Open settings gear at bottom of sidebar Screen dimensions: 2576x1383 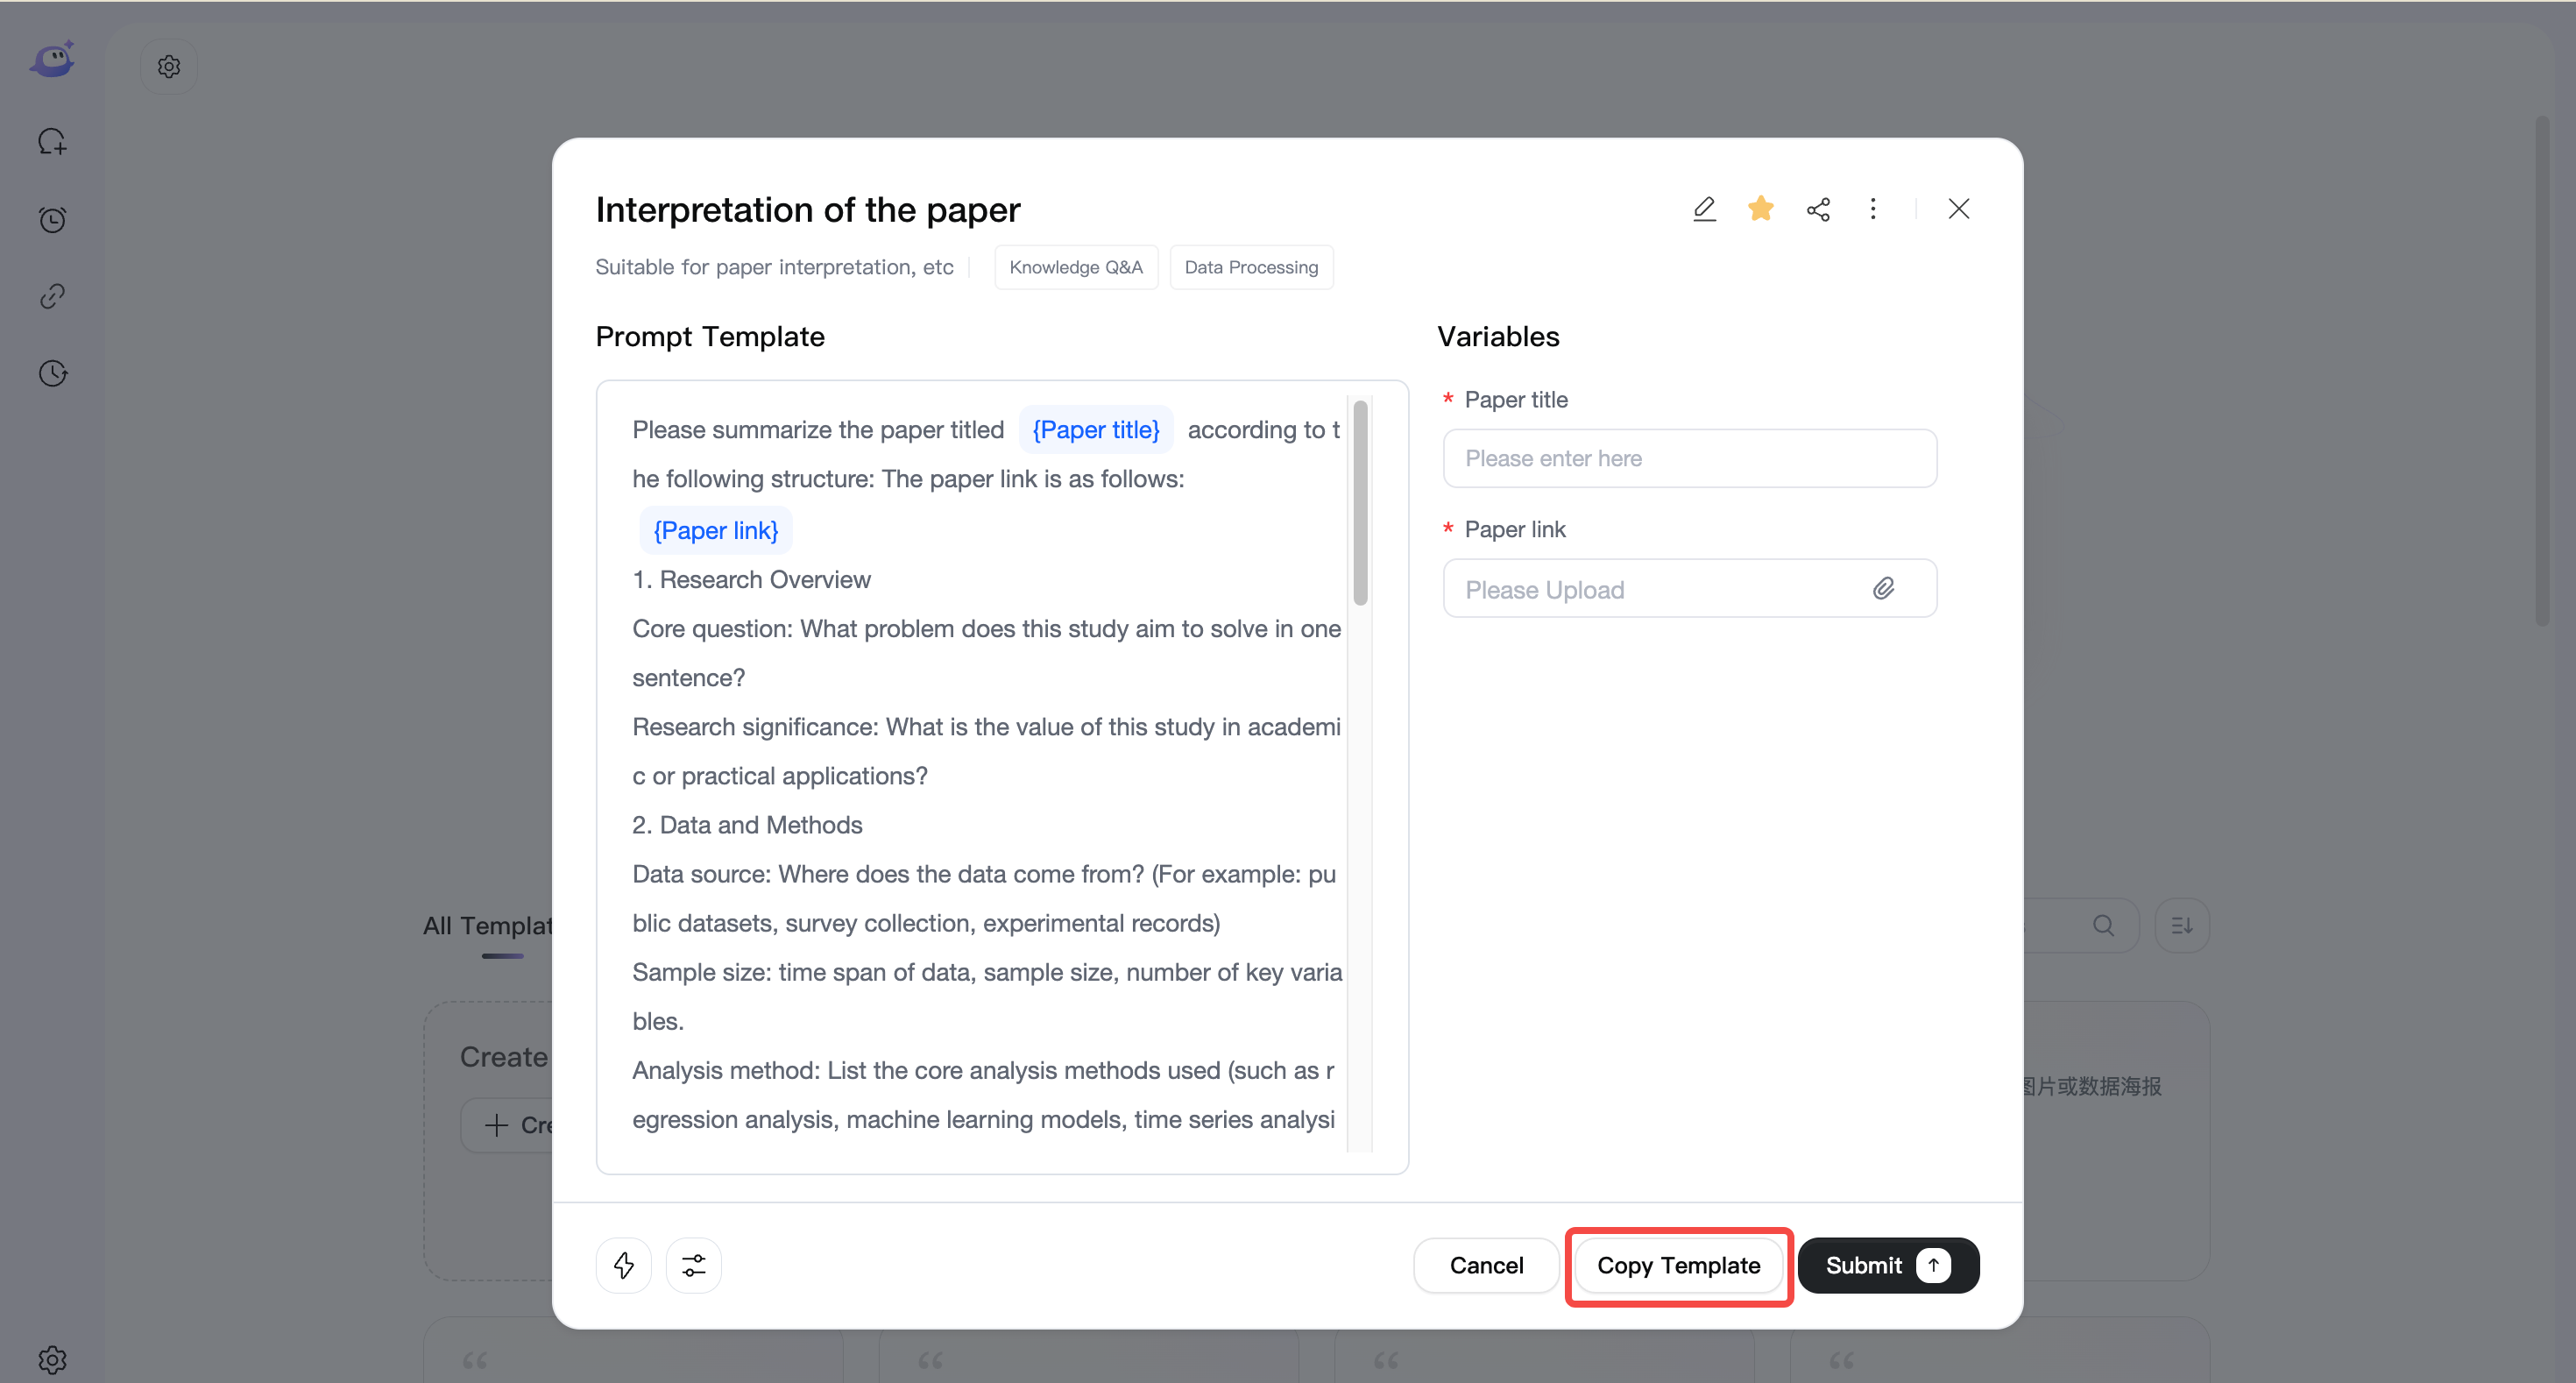(52, 1359)
